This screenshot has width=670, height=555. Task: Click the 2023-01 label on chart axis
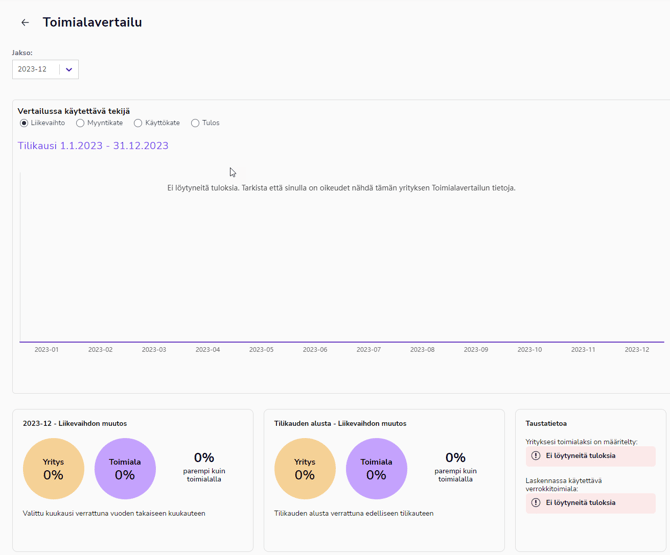coord(46,350)
